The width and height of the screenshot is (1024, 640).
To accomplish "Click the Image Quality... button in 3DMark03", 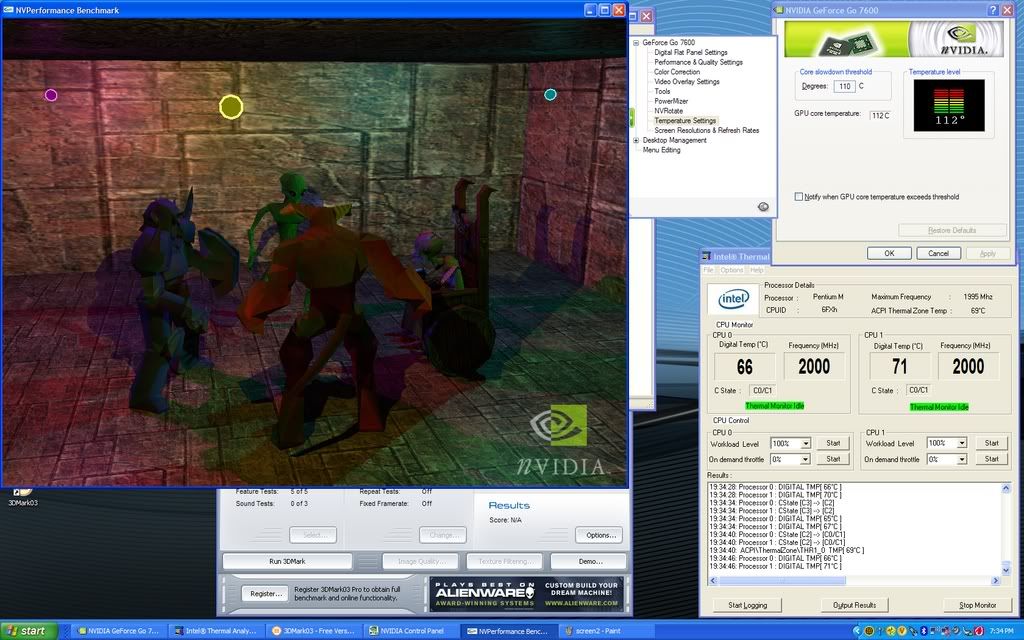I will pos(422,562).
